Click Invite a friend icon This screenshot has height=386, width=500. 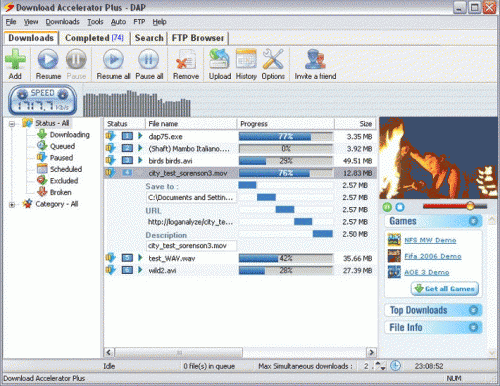click(x=315, y=59)
